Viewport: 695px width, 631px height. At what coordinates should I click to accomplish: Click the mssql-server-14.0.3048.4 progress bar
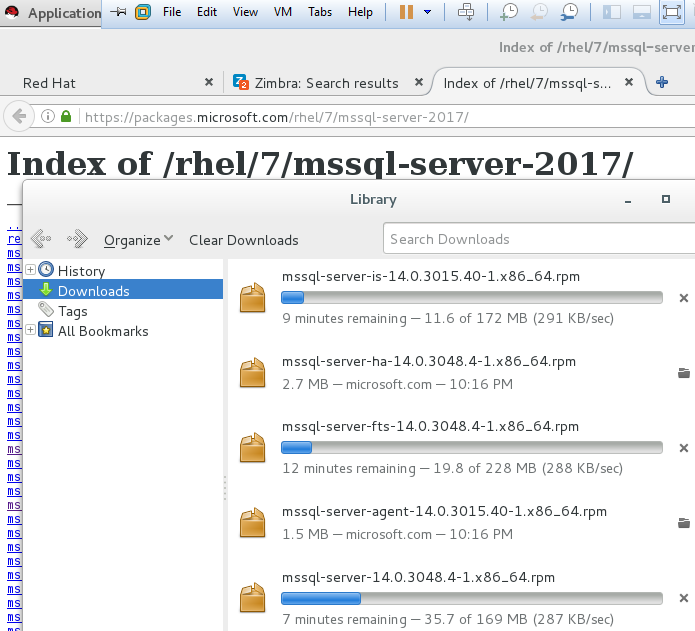click(472, 599)
